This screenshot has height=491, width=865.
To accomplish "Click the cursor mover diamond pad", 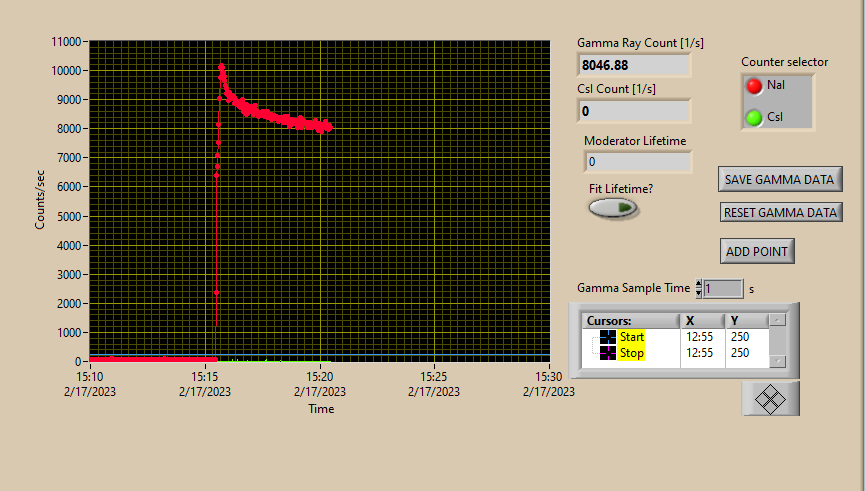I will 770,398.
